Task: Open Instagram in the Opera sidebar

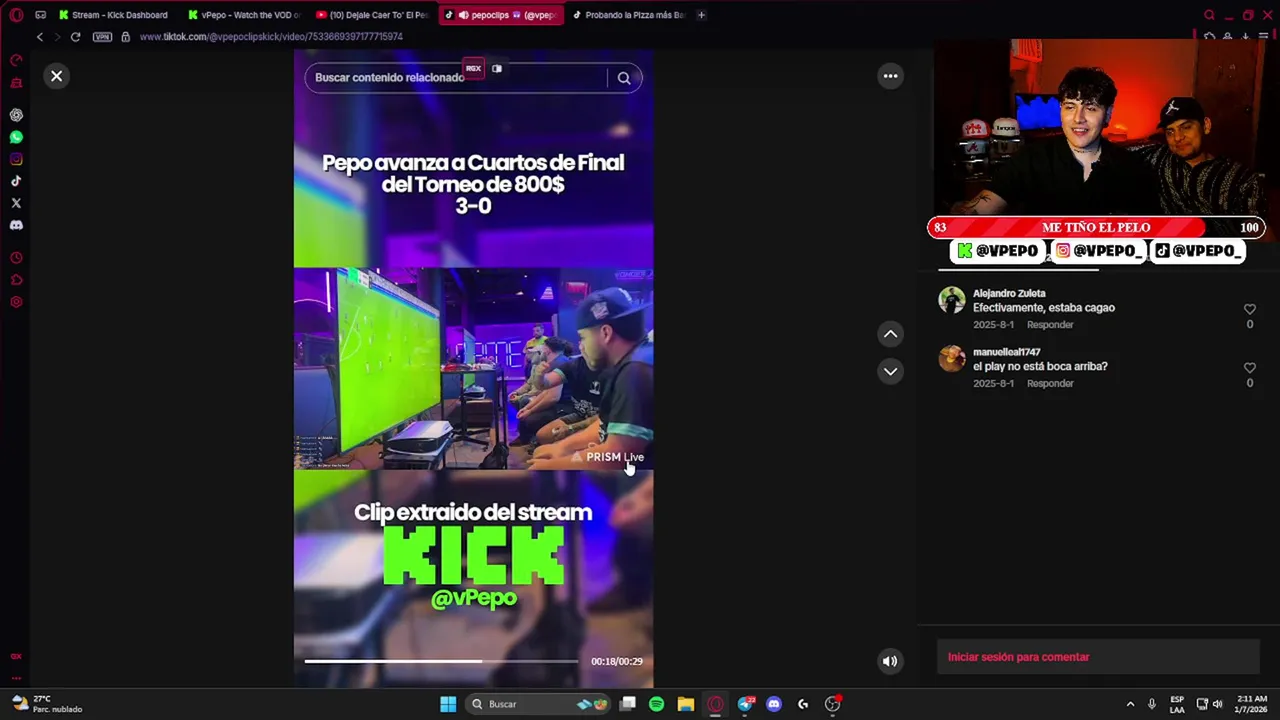Action: click(16, 159)
